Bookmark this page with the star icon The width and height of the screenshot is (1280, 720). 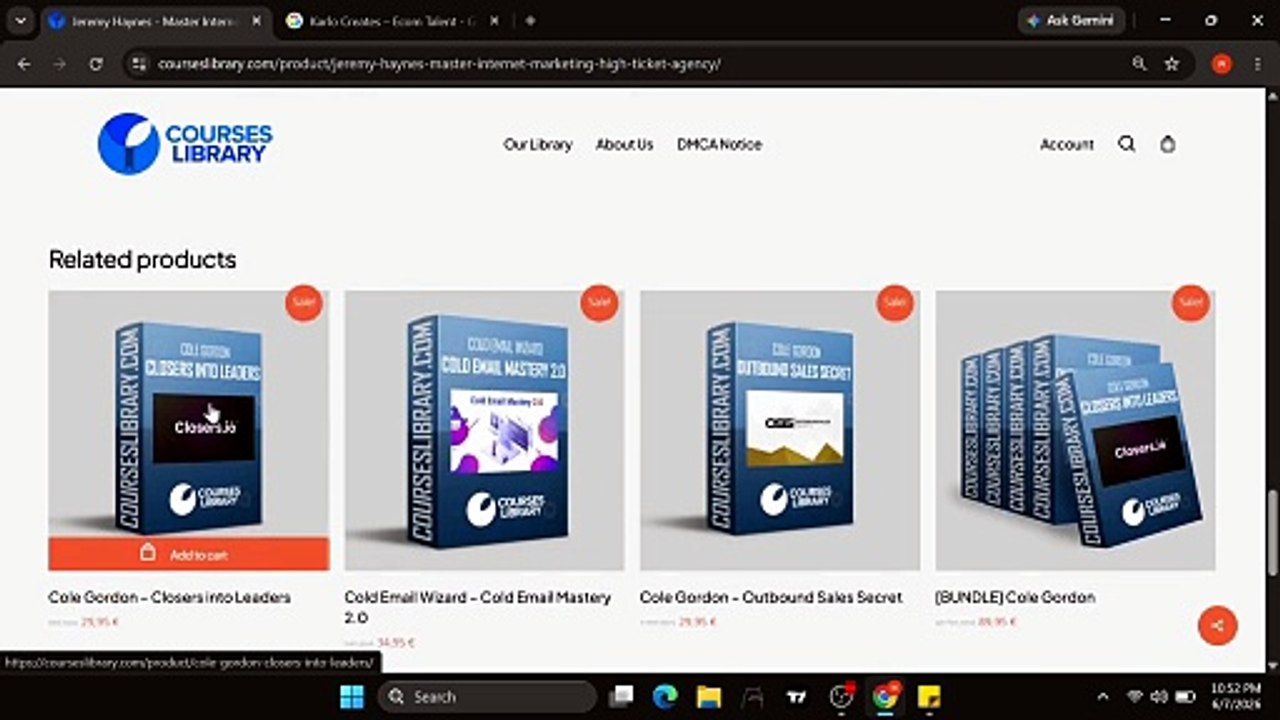(1171, 63)
